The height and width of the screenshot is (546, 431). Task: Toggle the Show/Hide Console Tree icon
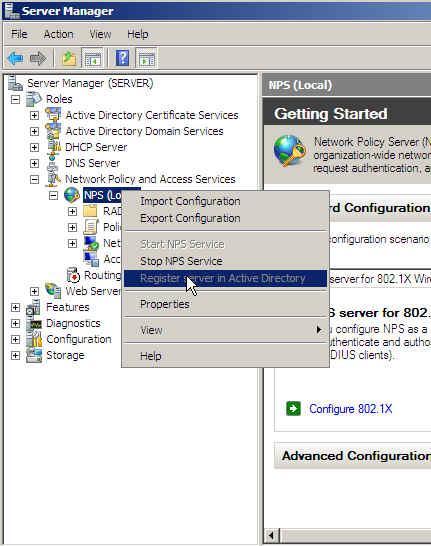93,58
